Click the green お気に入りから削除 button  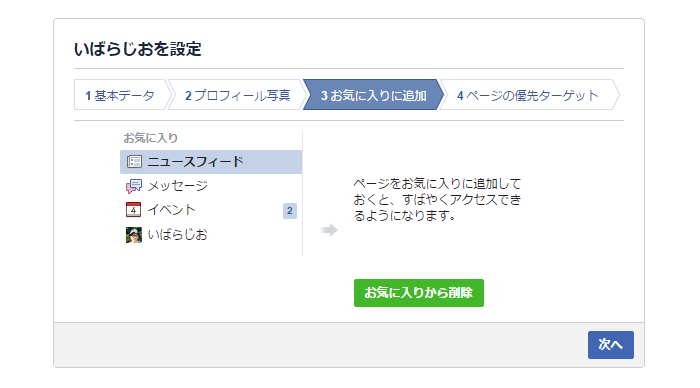[x=419, y=293]
